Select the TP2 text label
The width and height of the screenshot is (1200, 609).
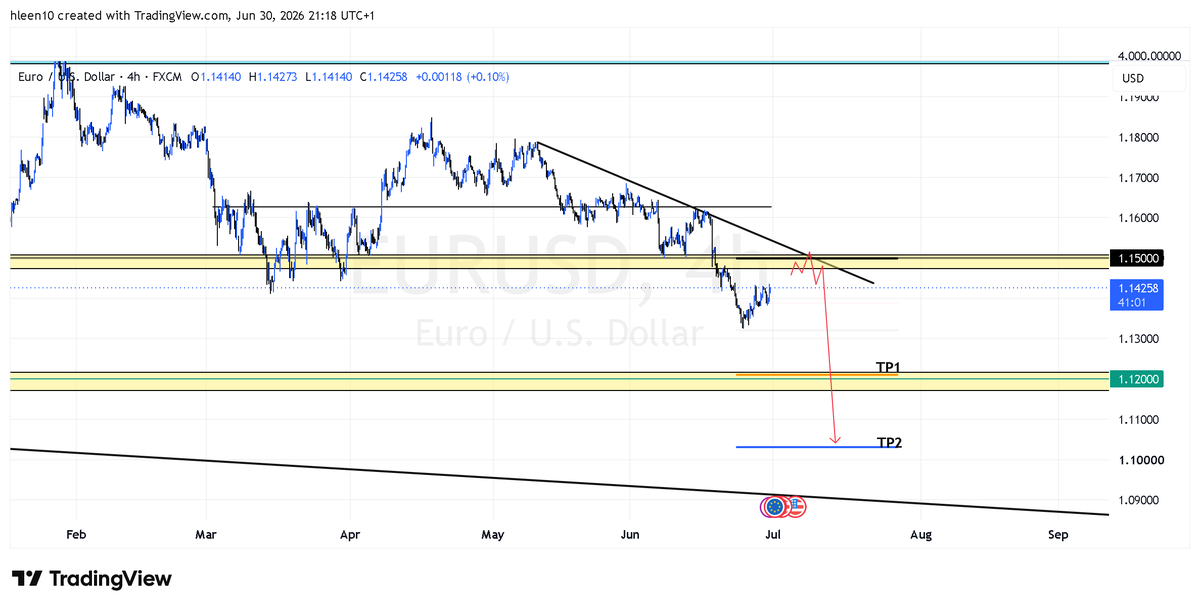point(889,442)
